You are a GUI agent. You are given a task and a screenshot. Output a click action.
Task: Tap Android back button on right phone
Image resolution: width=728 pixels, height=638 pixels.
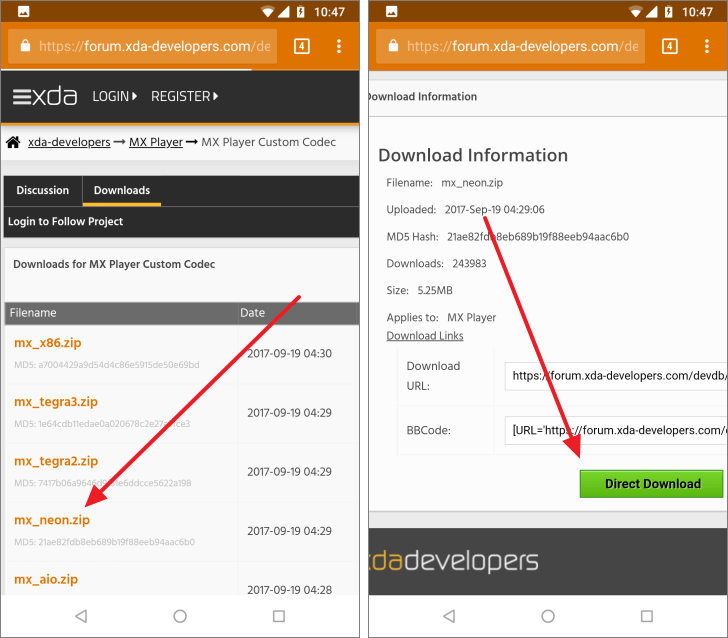[x=449, y=616]
